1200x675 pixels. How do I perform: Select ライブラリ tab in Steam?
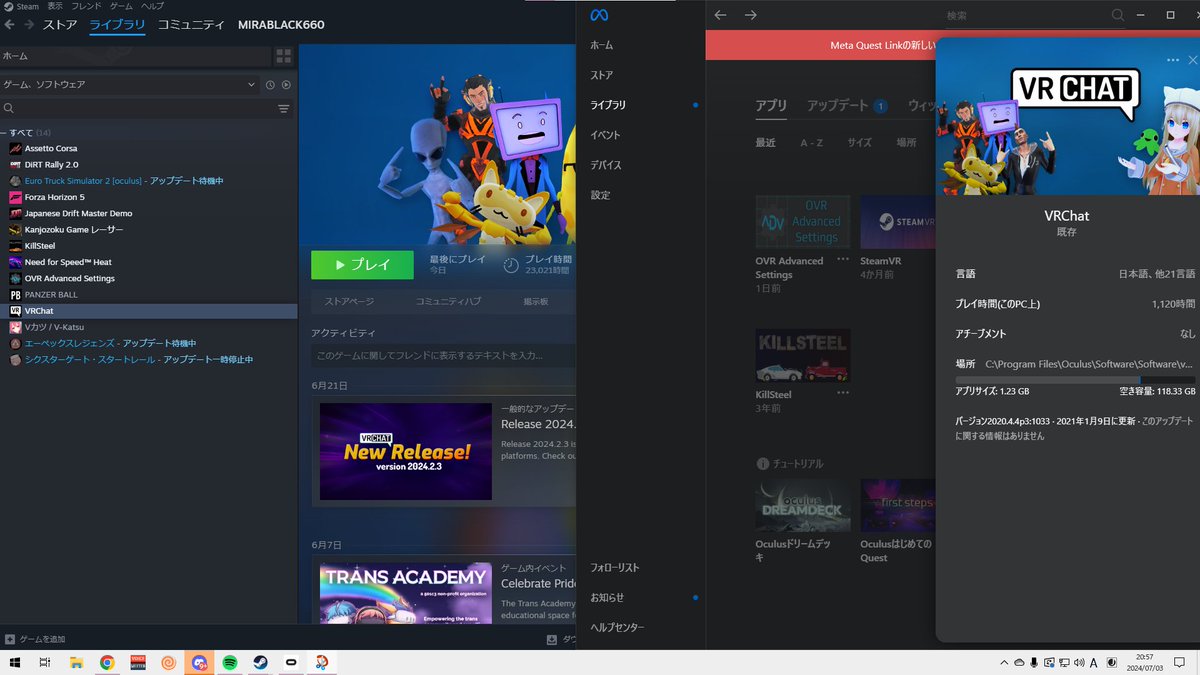(x=117, y=24)
